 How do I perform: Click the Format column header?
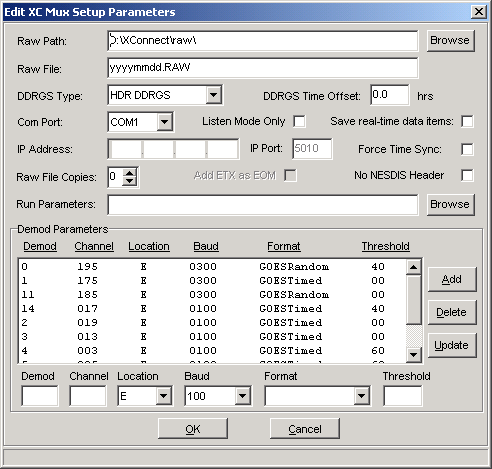click(284, 246)
